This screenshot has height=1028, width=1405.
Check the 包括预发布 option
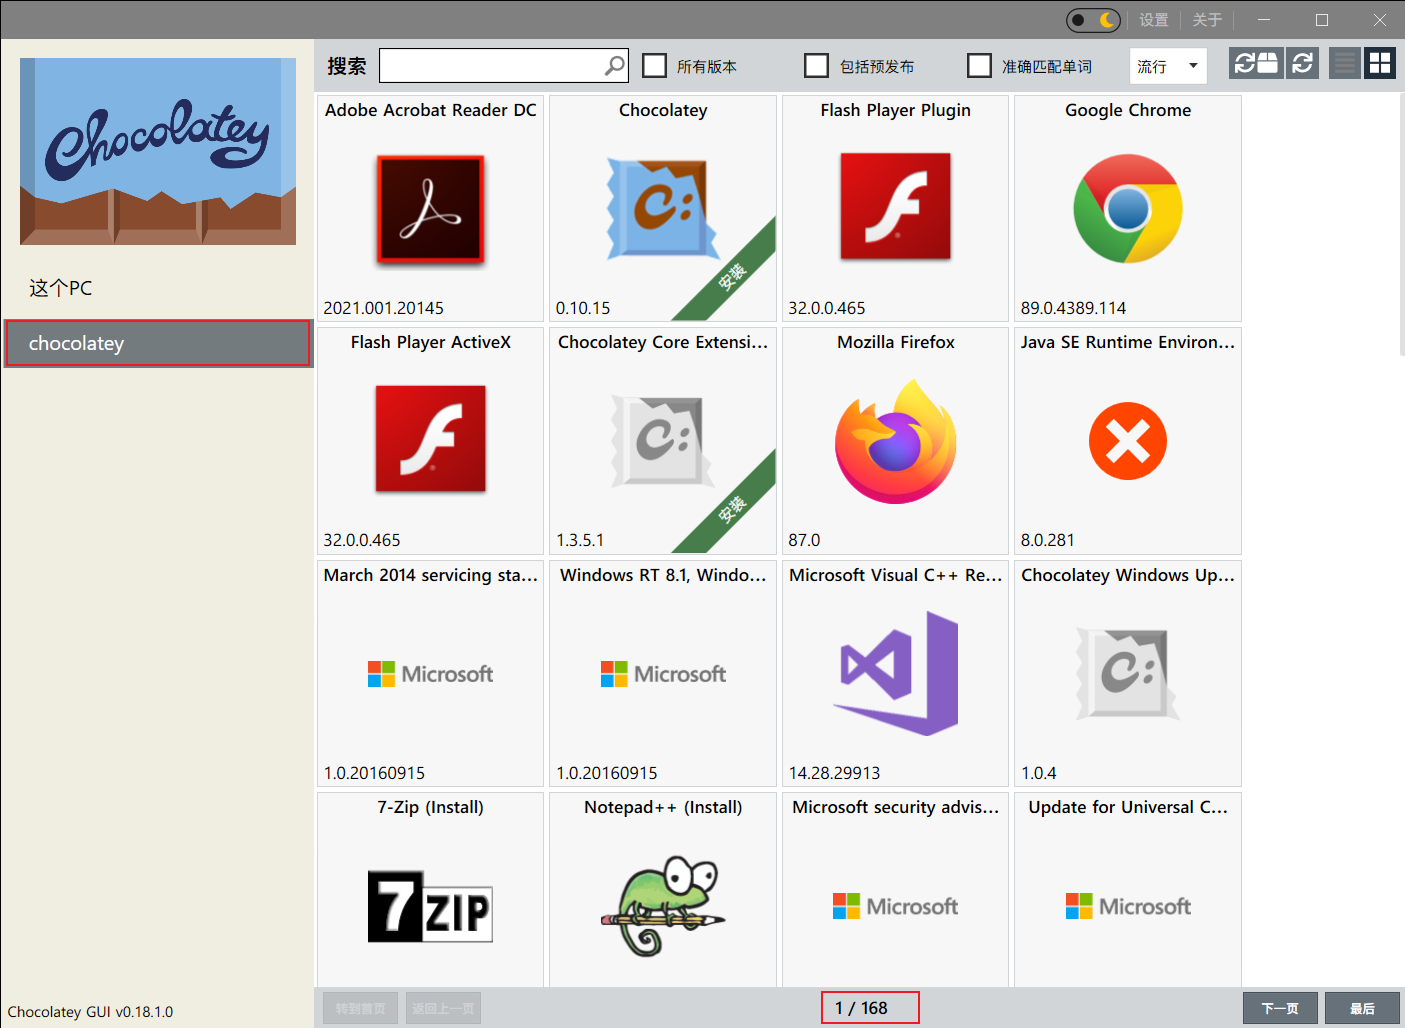pos(816,65)
